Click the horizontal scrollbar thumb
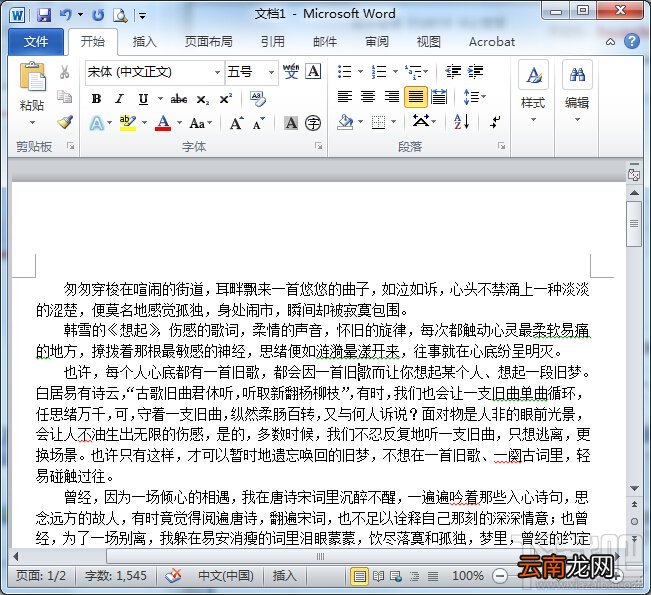651x595 pixels. [x=320, y=556]
